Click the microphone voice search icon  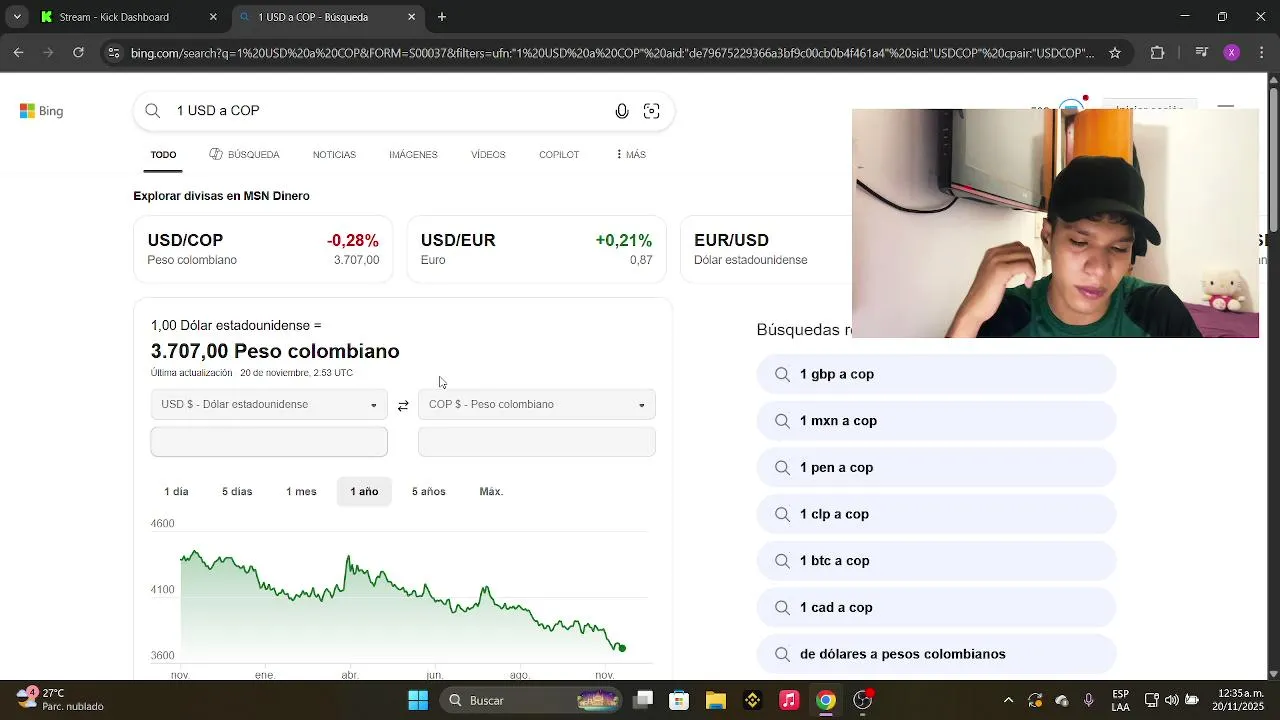point(622,111)
